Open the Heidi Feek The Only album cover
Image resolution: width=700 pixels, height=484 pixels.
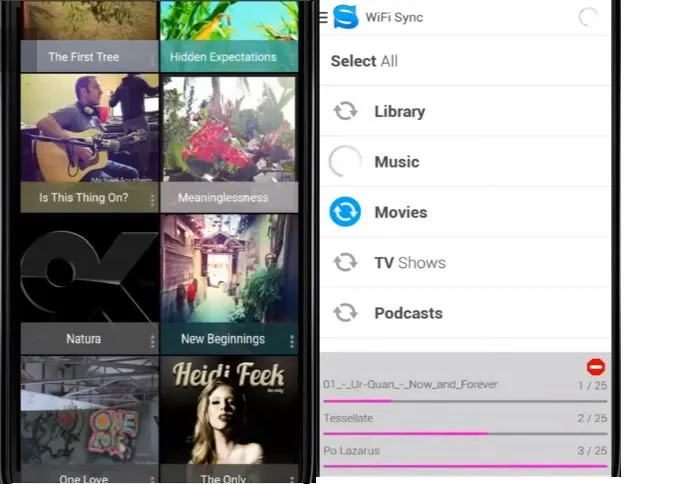pyautogui.click(x=229, y=410)
